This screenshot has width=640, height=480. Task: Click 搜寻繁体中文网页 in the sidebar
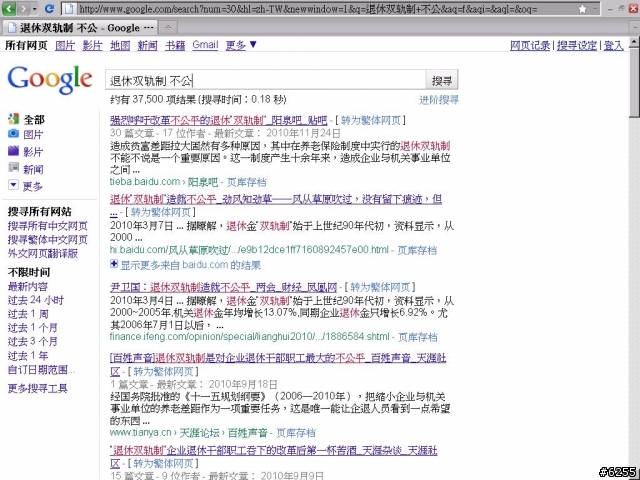pos(48,240)
